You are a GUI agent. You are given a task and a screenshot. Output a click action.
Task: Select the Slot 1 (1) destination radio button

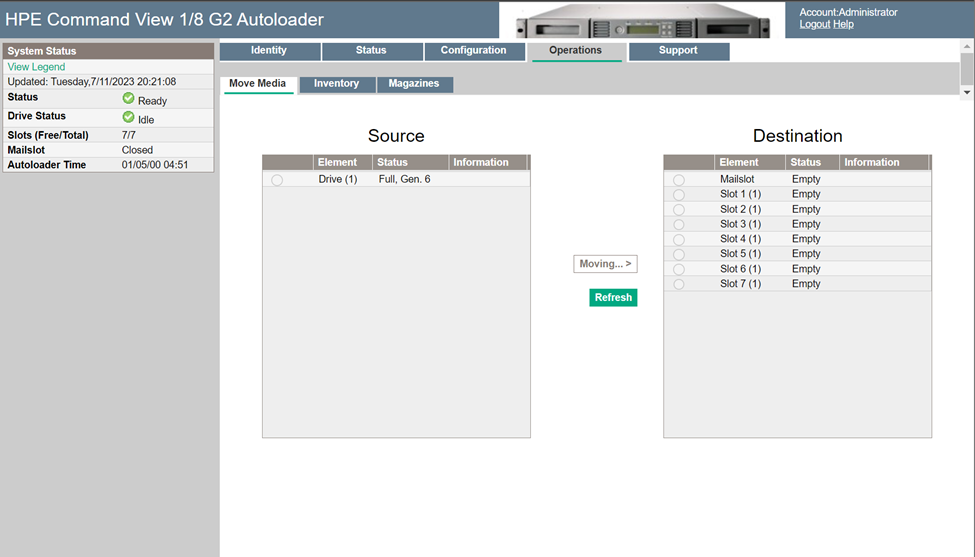click(679, 195)
